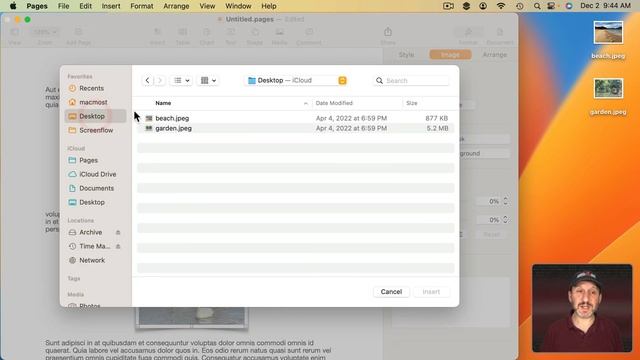This screenshot has width=640, height=360.
Task: Open the Format menu
Action: tap(142, 6)
